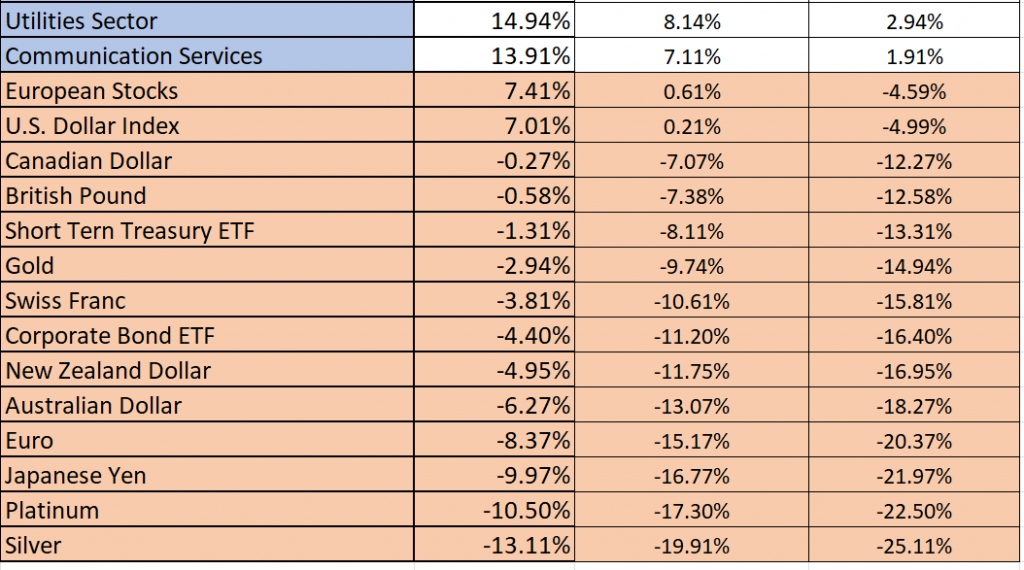Click the Australian Dollar label cell

(x=206, y=406)
